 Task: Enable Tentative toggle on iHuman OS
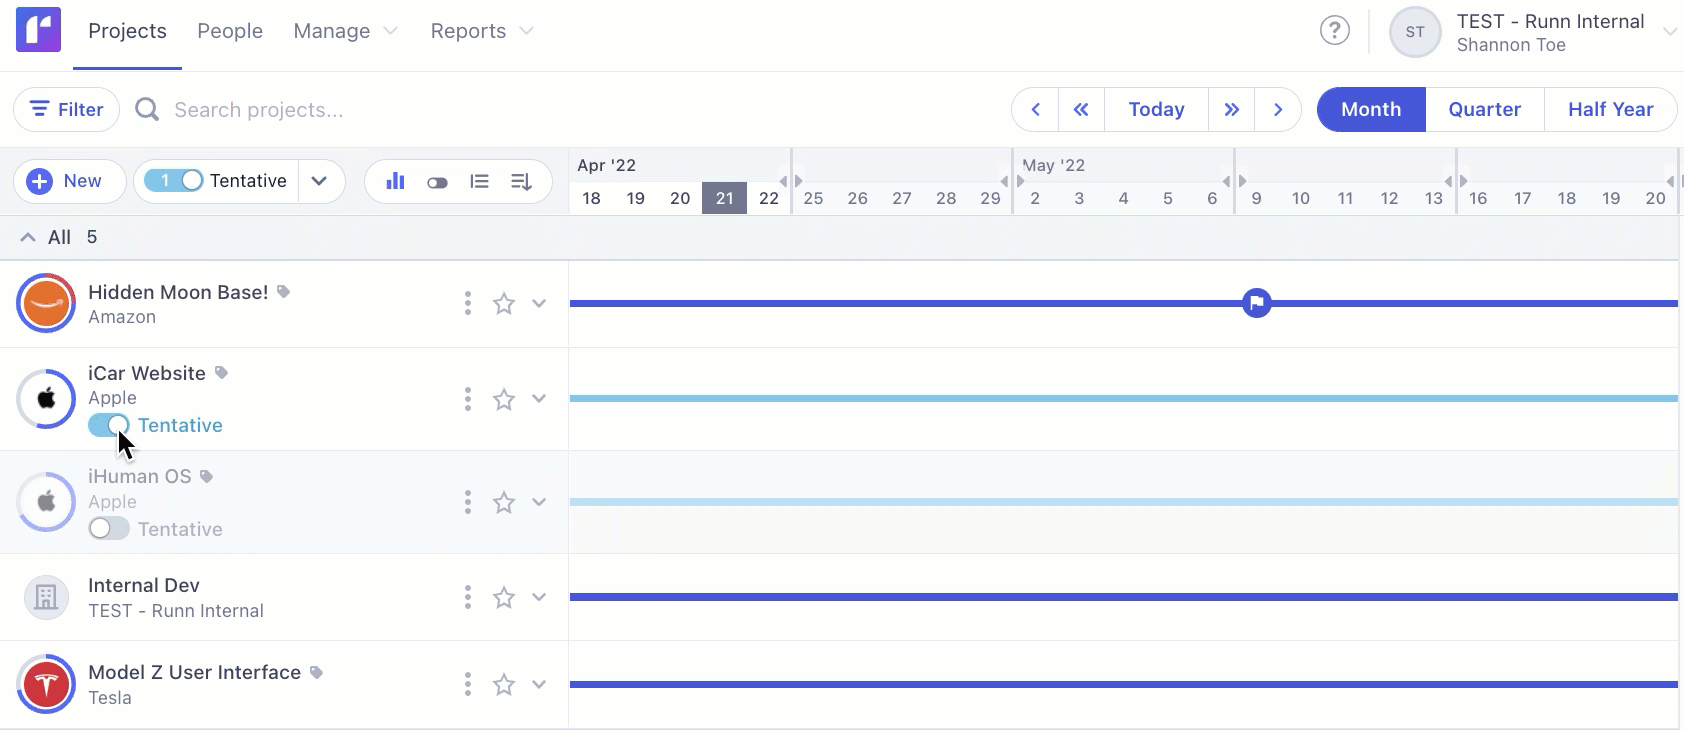[x=108, y=529]
